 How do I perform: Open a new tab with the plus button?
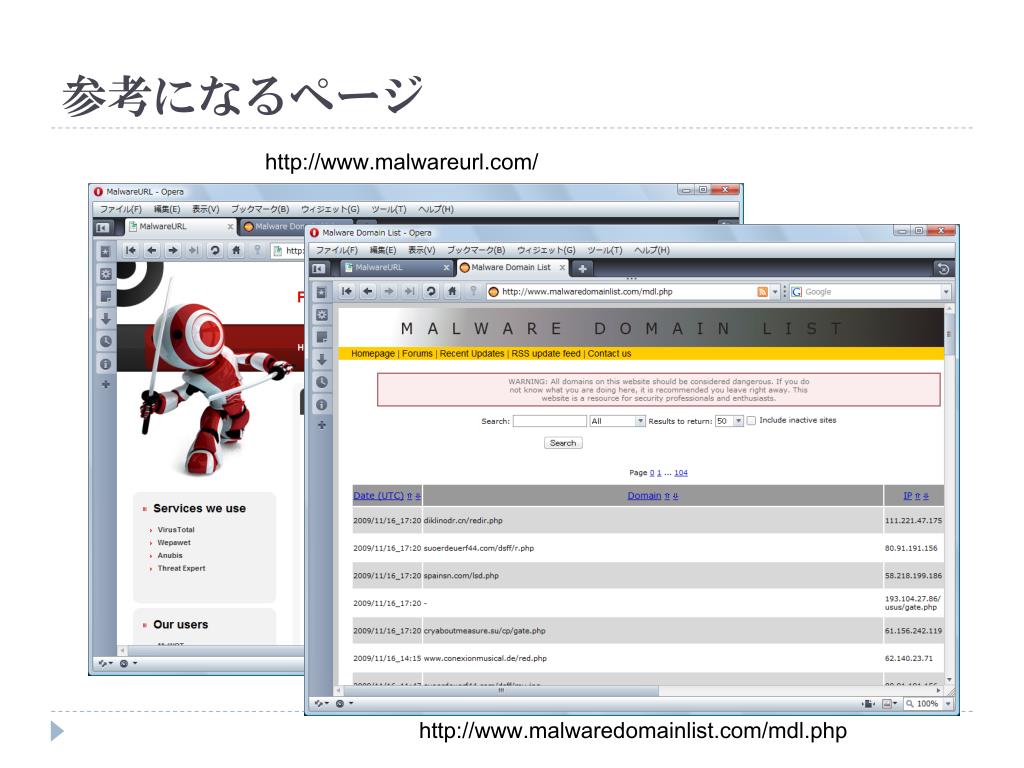point(583,268)
